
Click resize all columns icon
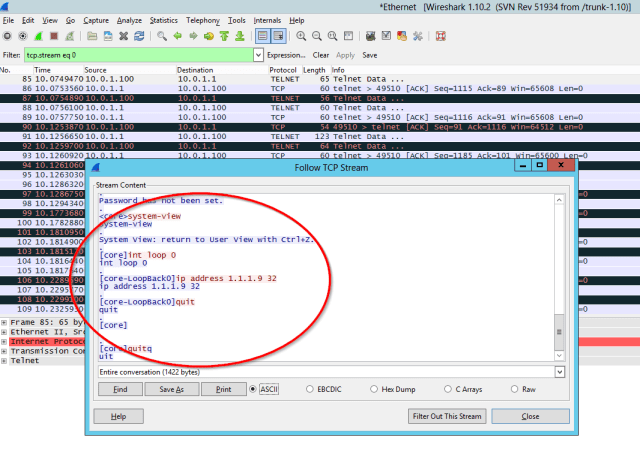click(348, 36)
